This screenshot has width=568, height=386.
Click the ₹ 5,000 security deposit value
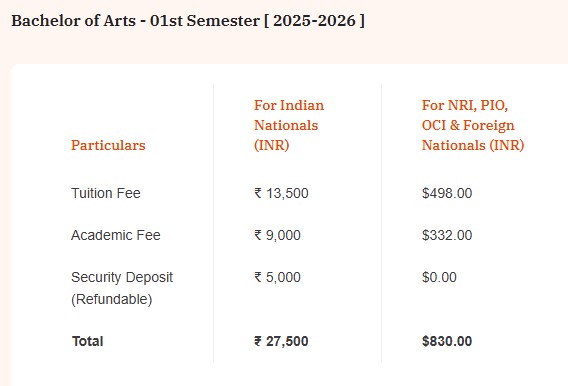[277, 277]
